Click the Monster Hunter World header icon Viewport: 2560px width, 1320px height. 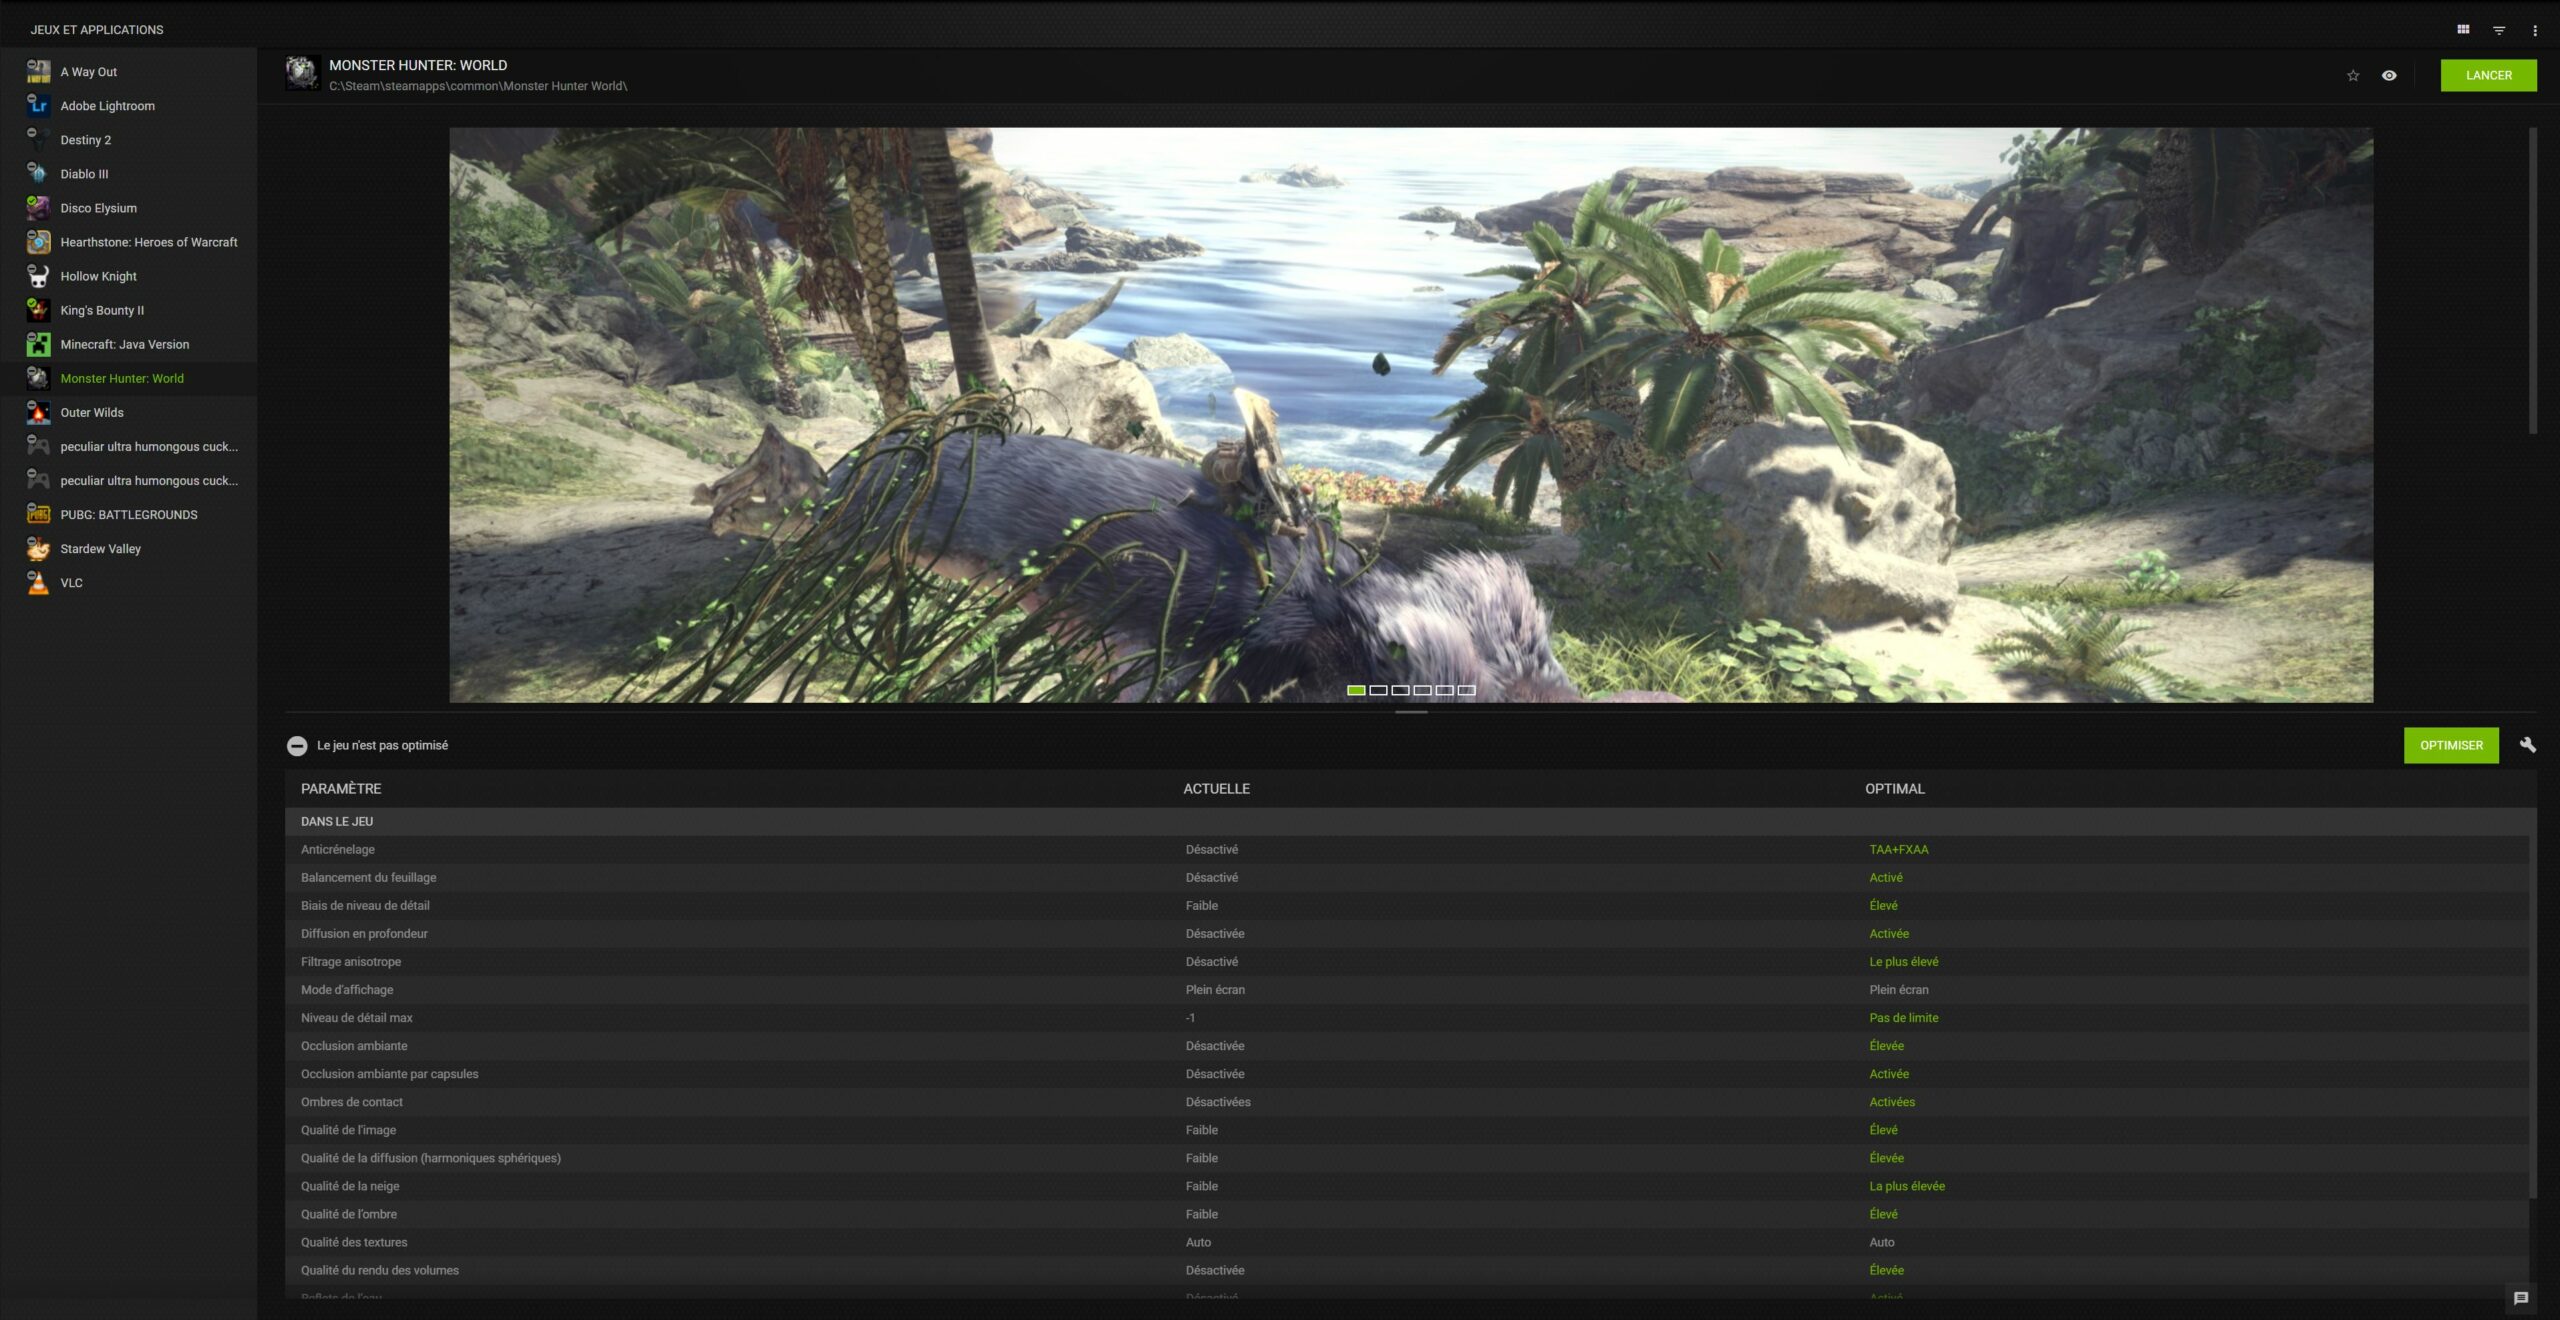303,73
